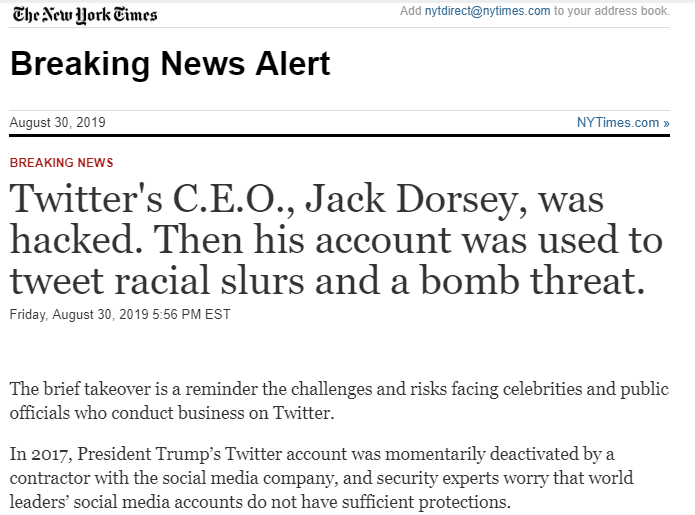
Task: Click the word "Add" before the email address
Action: (410, 11)
